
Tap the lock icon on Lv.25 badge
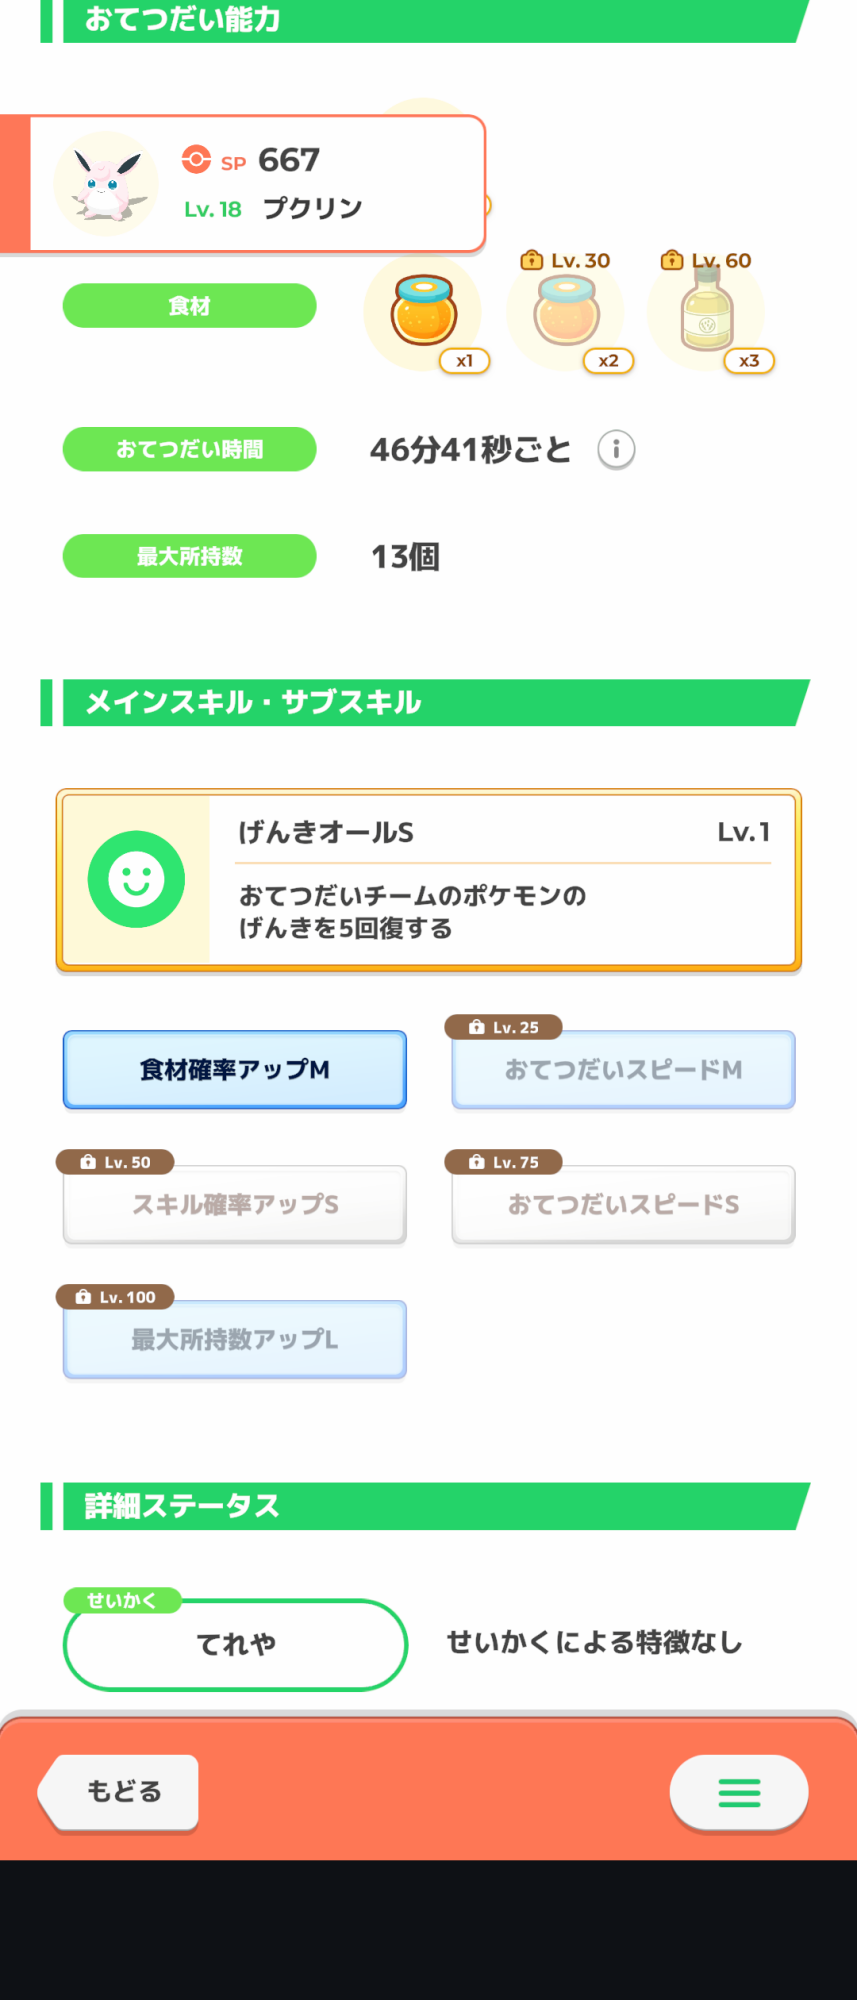click(x=477, y=1027)
